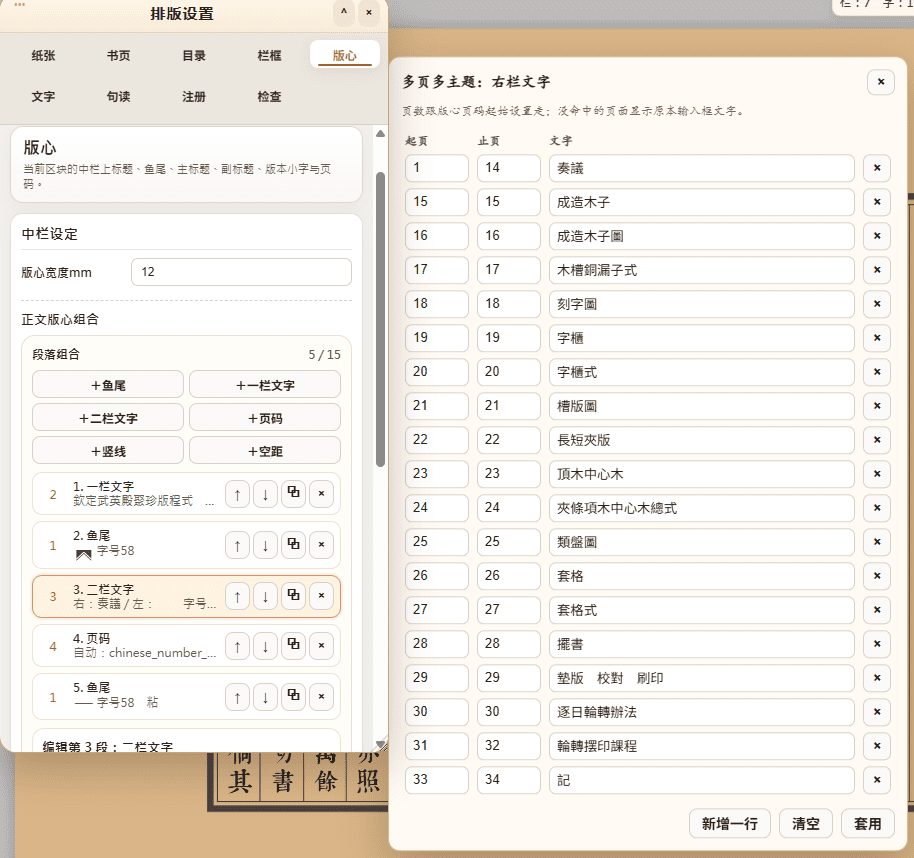Switch to the 书页 tab
The width and height of the screenshot is (914, 858).
[119, 55]
